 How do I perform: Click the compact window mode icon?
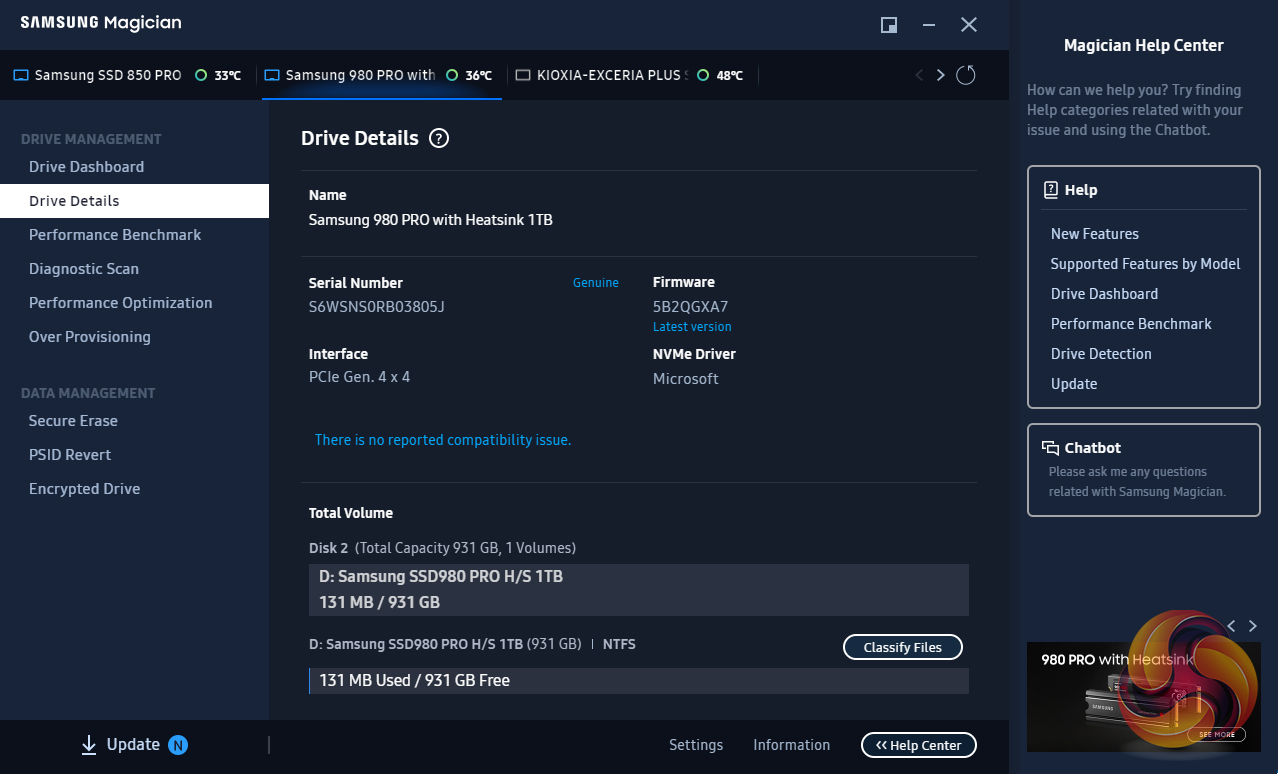point(889,25)
